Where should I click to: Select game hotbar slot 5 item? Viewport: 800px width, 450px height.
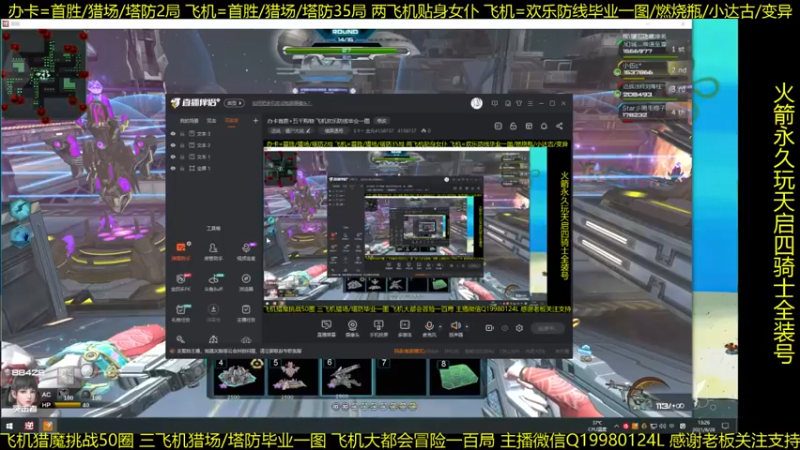[x=293, y=378]
